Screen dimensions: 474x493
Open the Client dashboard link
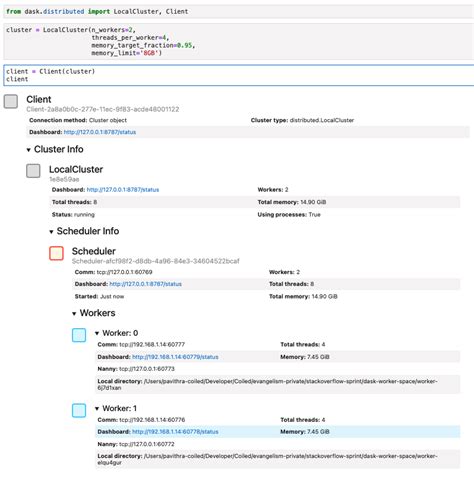100,132
